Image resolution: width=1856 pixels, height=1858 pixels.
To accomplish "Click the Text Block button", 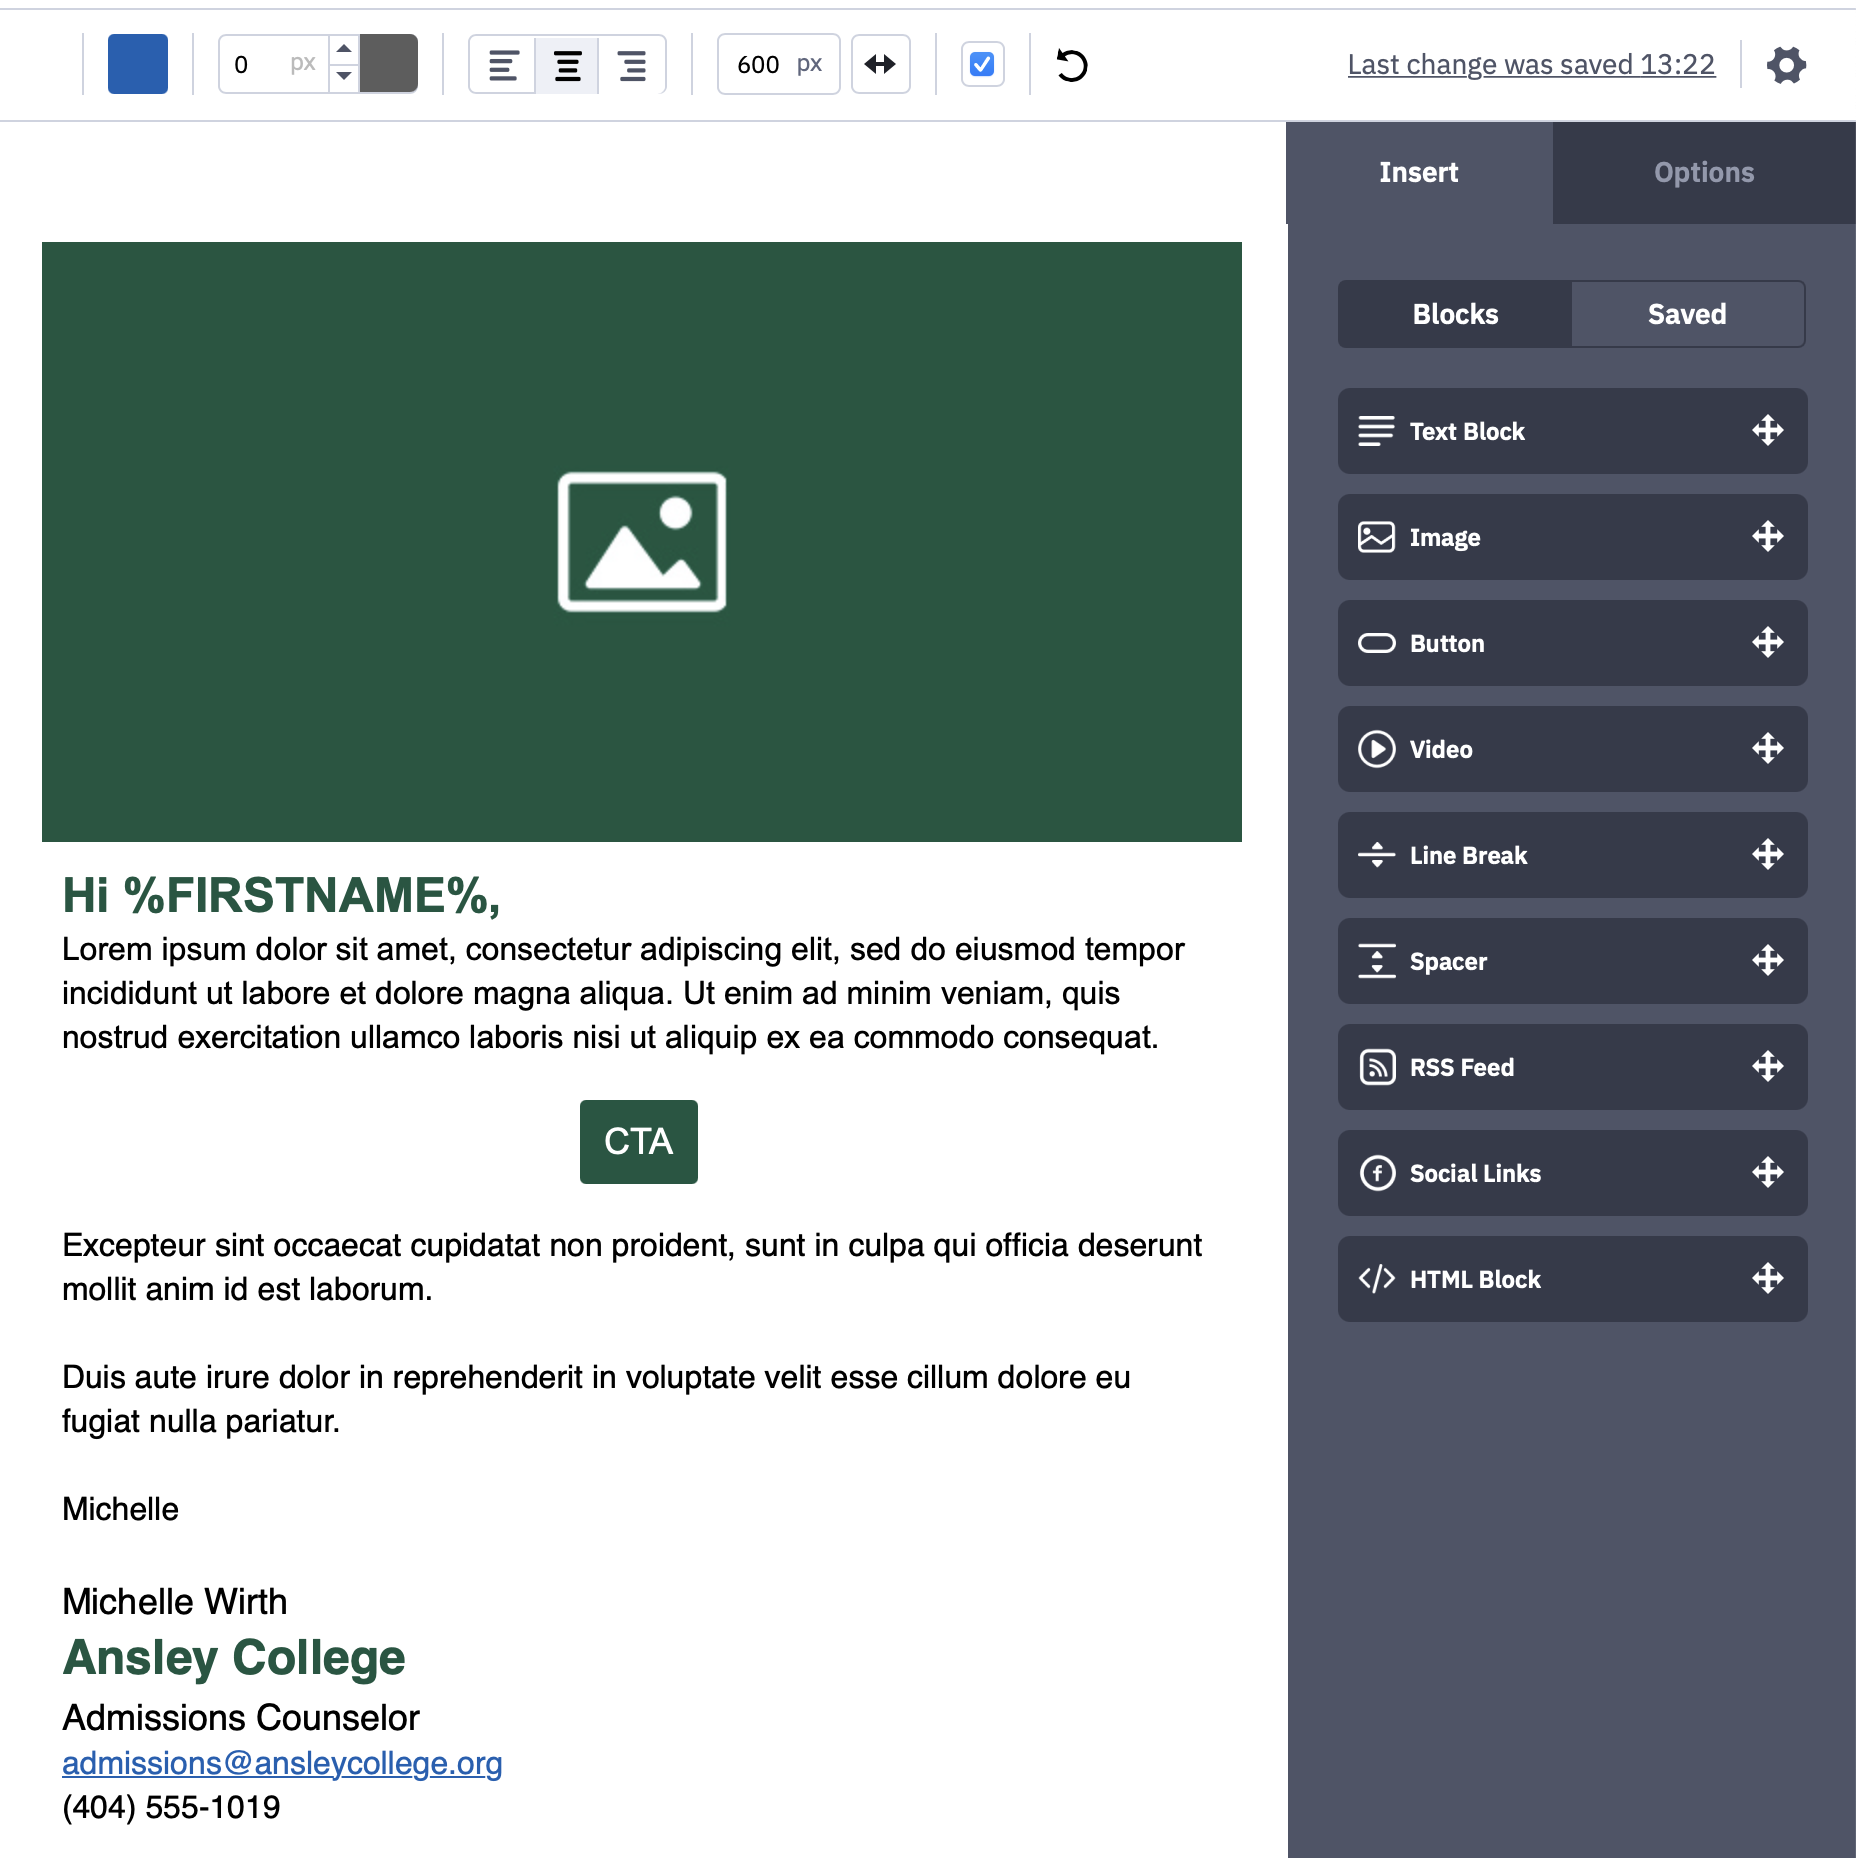I will click(x=1572, y=431).
